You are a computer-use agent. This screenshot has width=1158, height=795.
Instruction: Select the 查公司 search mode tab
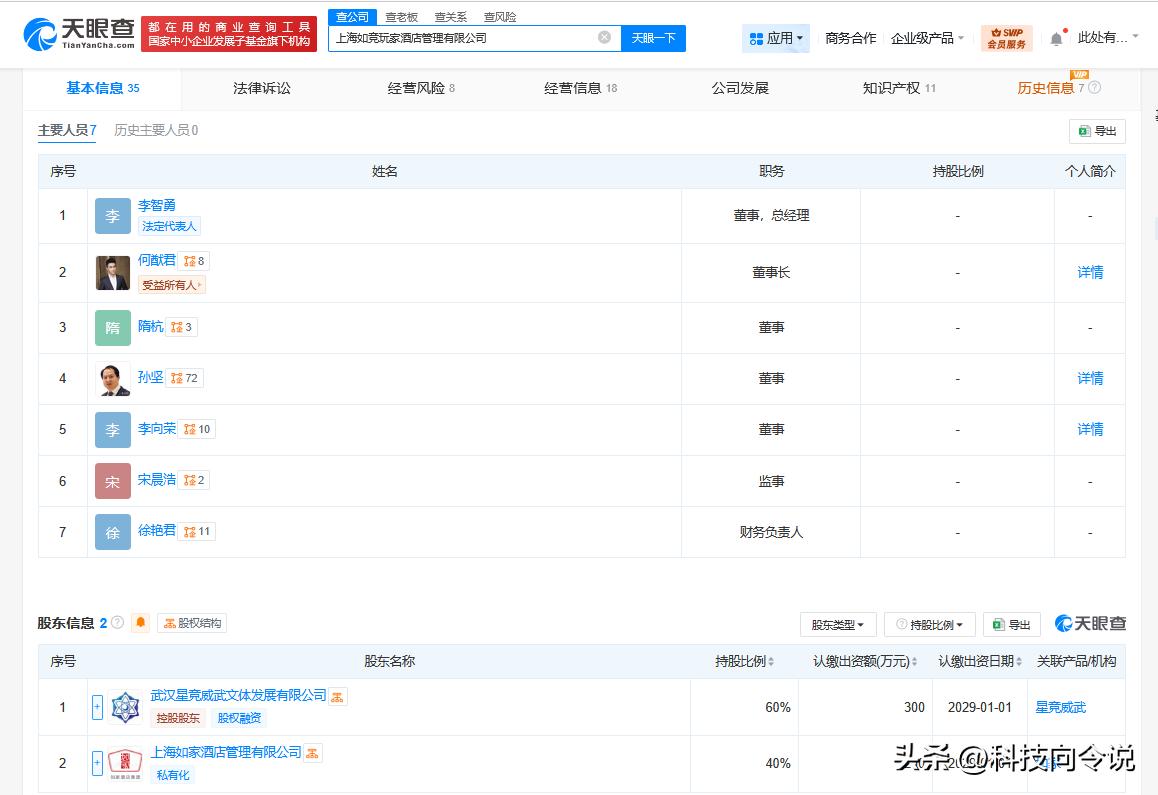(352, 17)
